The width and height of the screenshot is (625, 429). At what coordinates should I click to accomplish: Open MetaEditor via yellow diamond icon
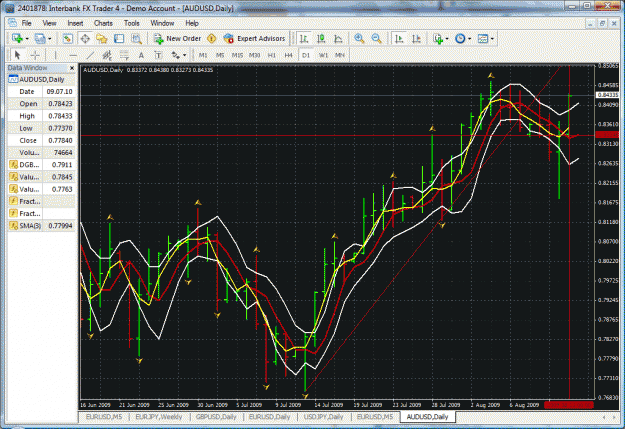212,39
